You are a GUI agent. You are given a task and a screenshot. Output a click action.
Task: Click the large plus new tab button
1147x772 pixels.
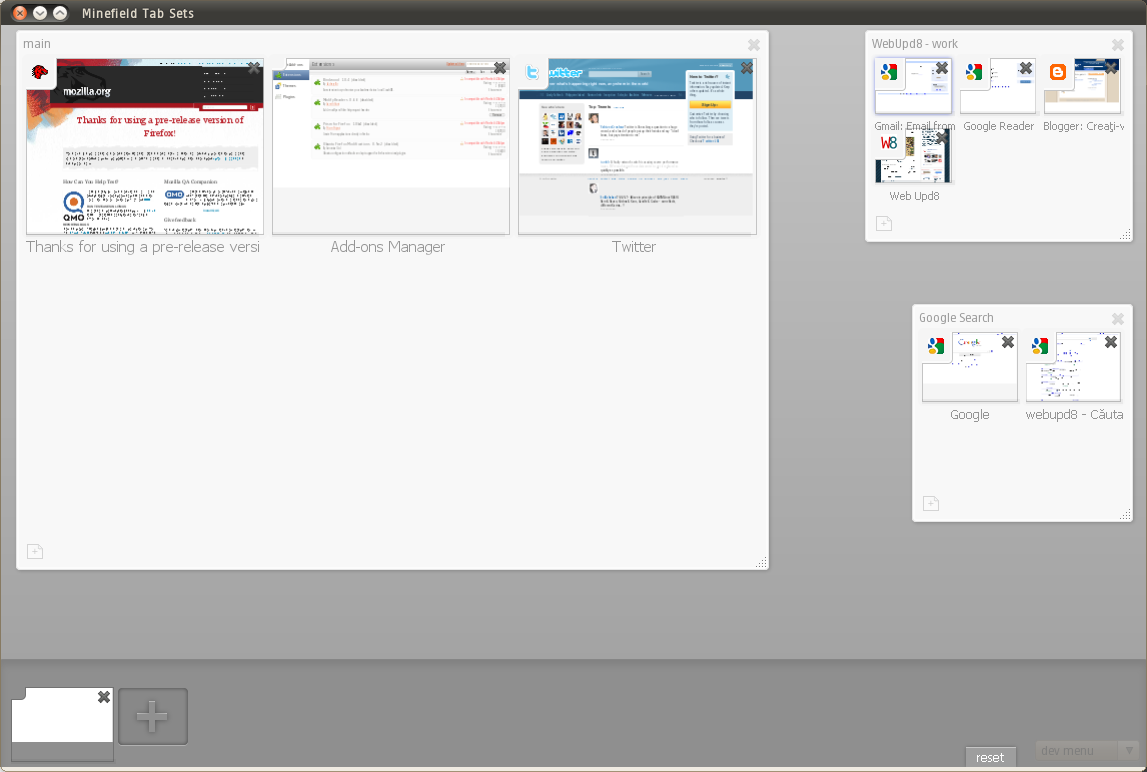click(153, 716)
